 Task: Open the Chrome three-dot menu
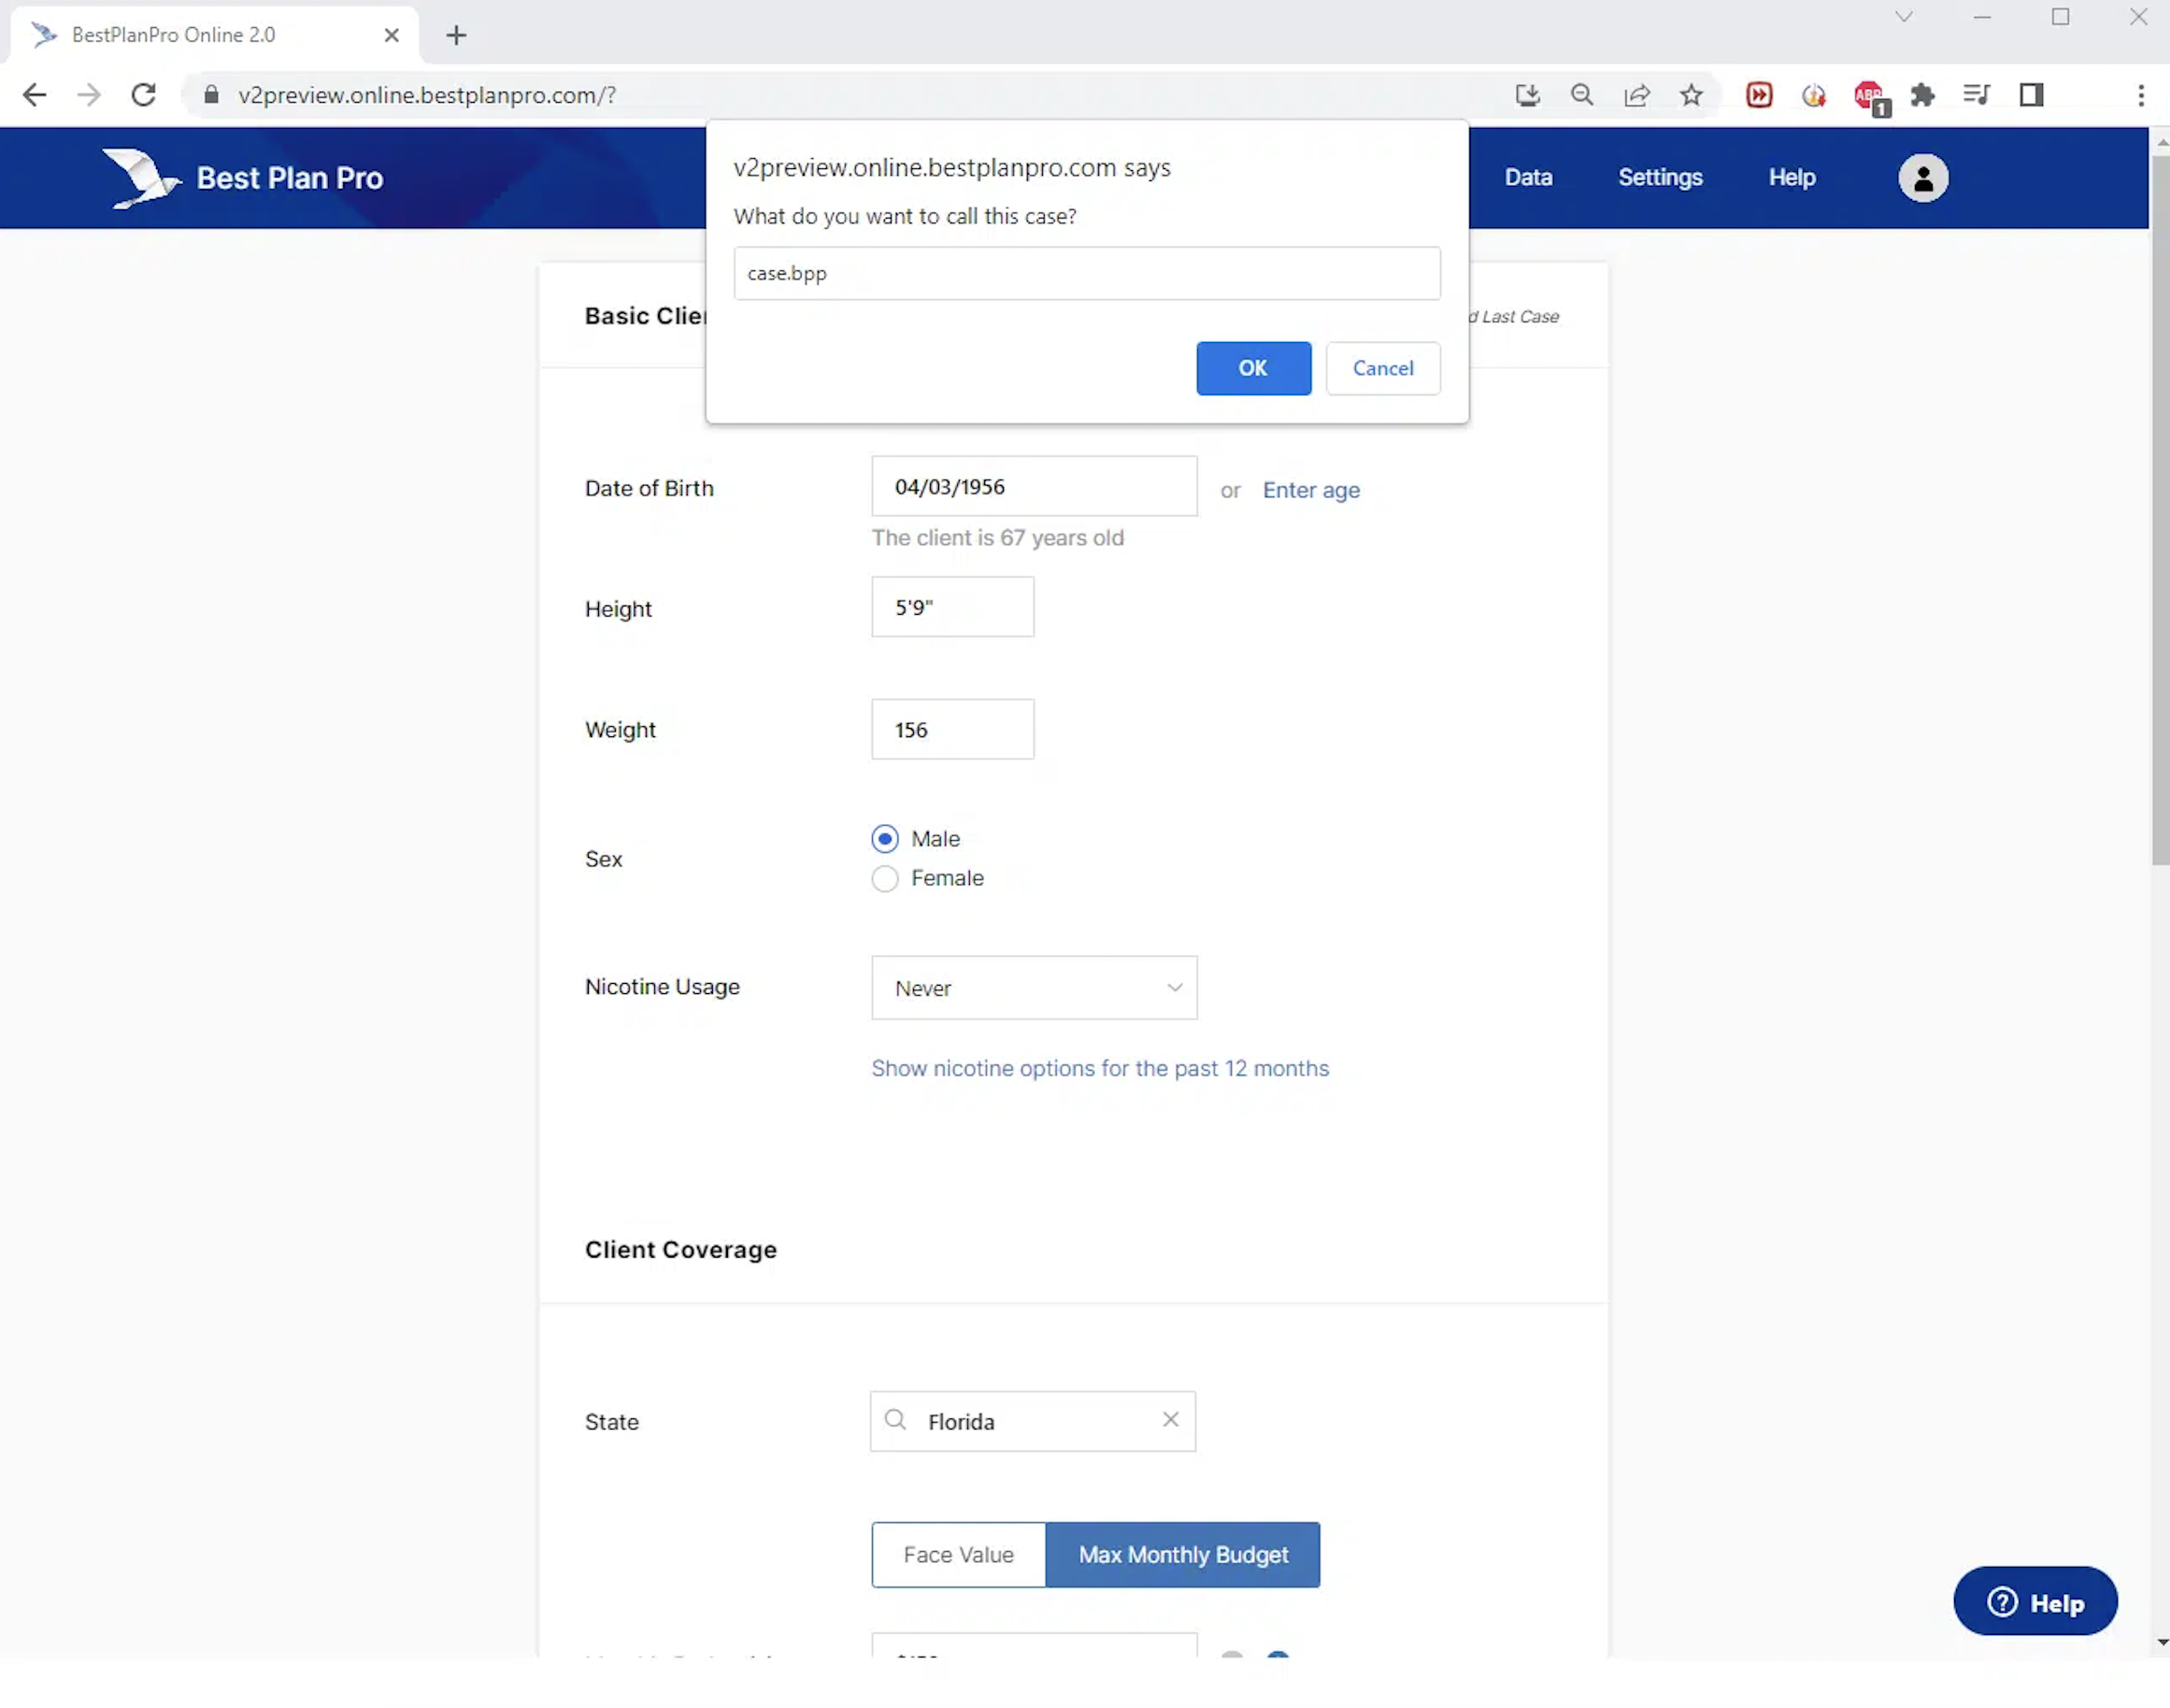pos(2140,95)
